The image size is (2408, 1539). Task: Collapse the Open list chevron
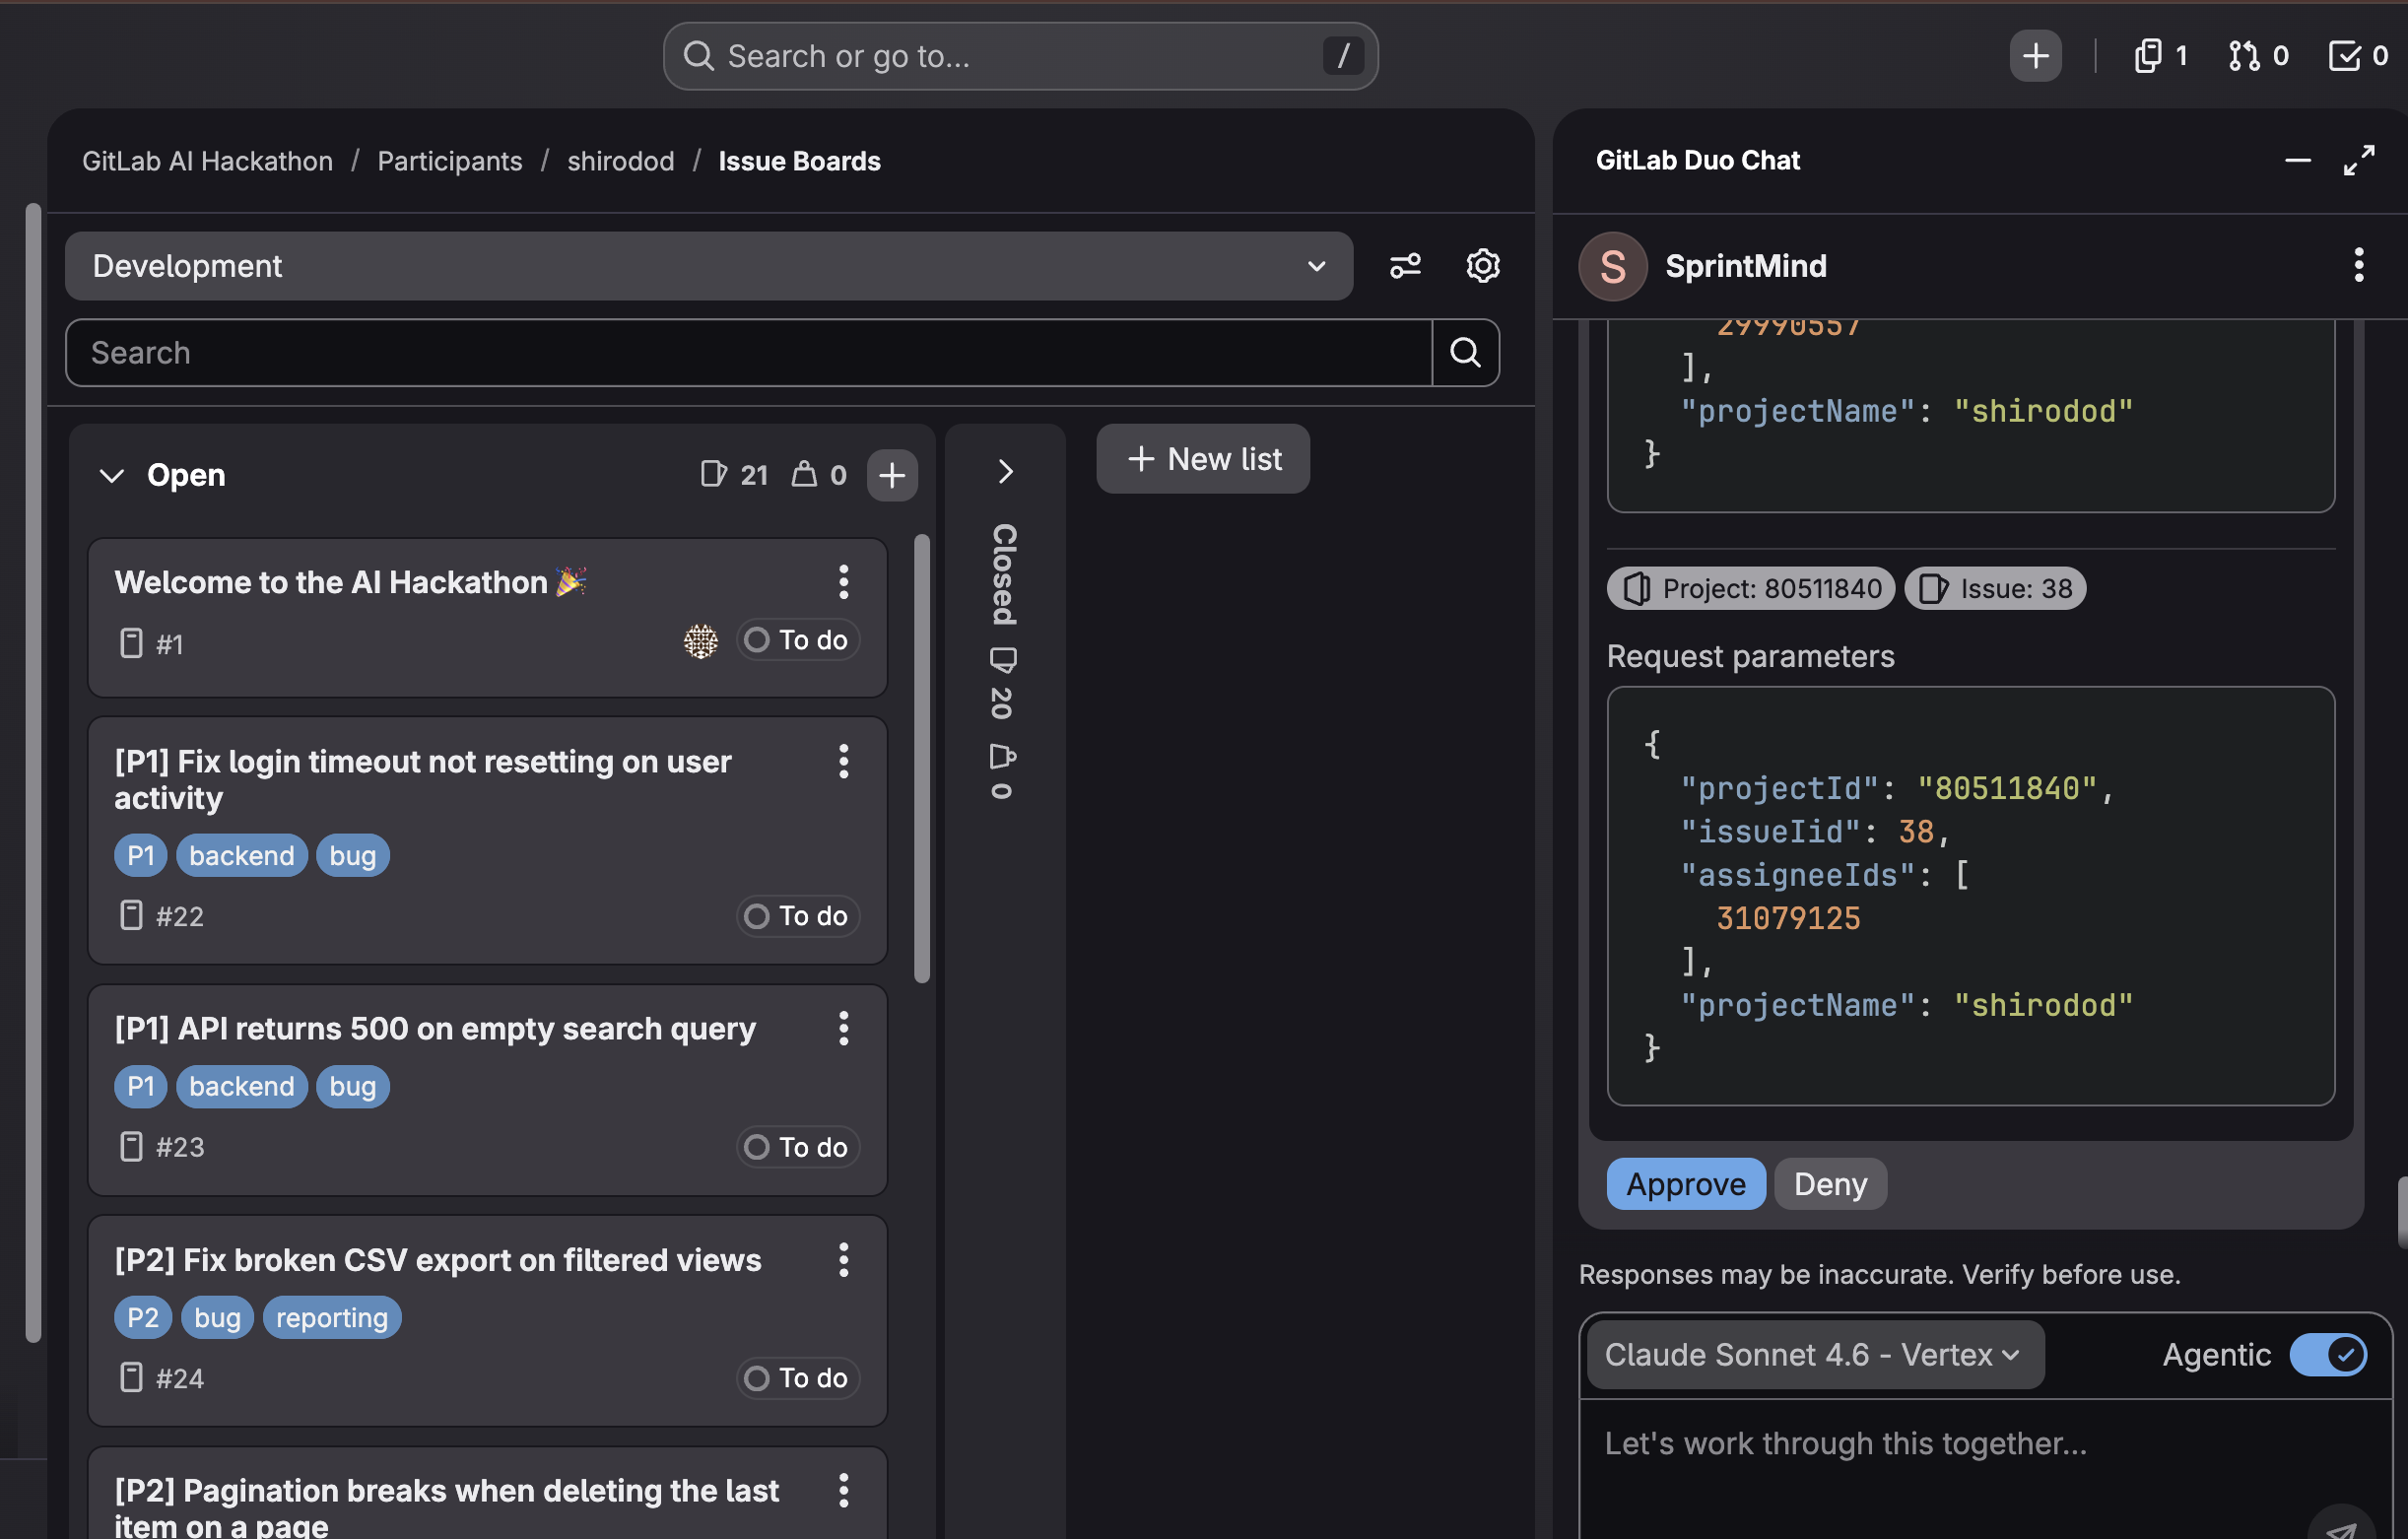[x=112, y=475]
